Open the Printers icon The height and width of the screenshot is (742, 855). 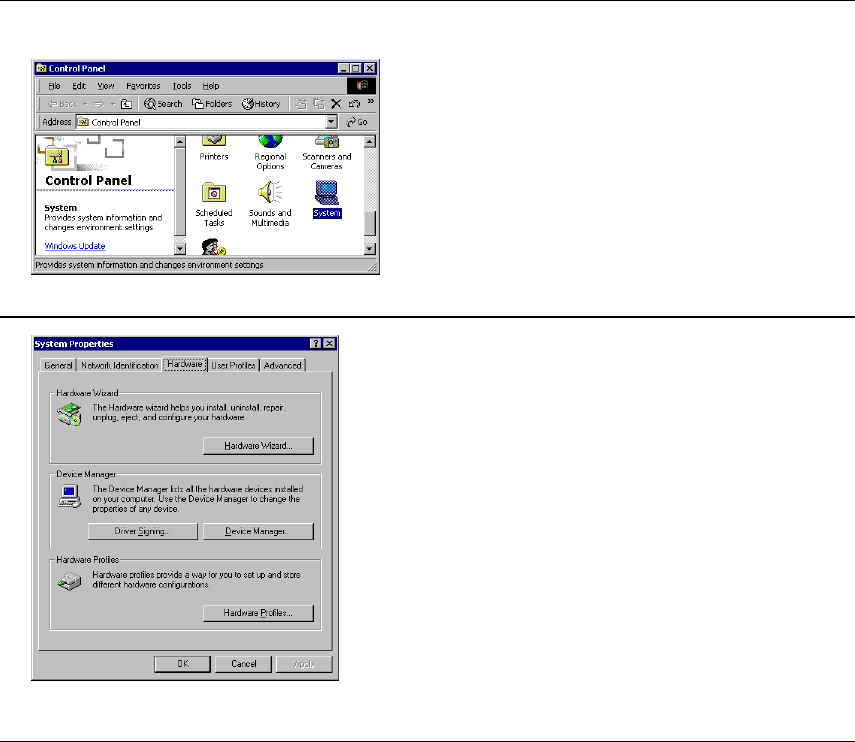click(214, 149)
